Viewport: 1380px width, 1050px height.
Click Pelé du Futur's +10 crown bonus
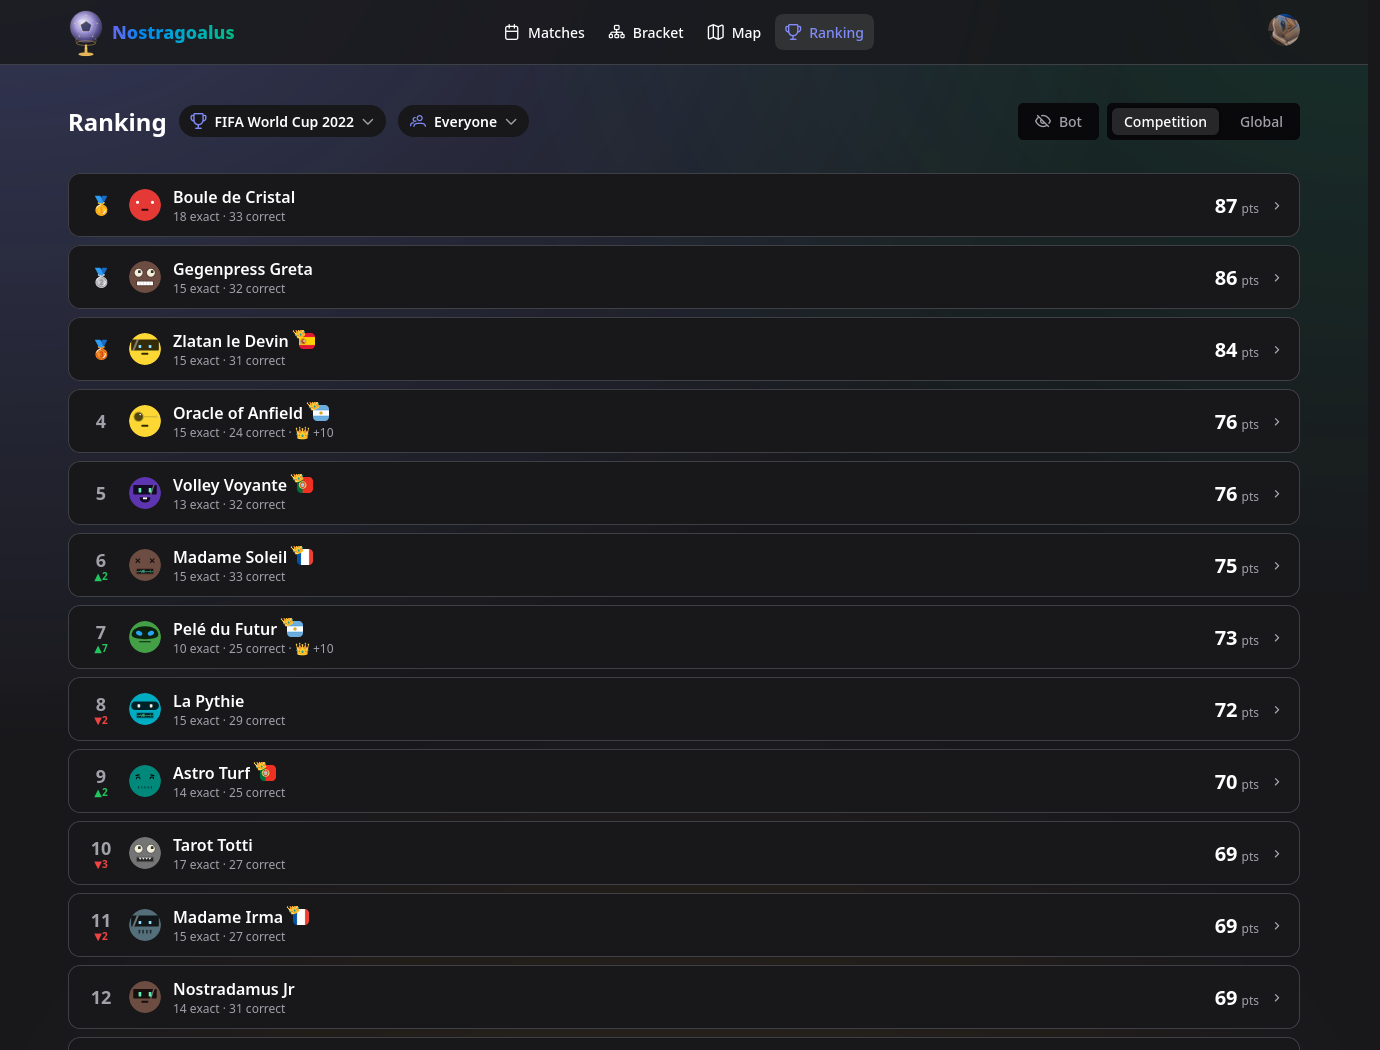(315, 649)
